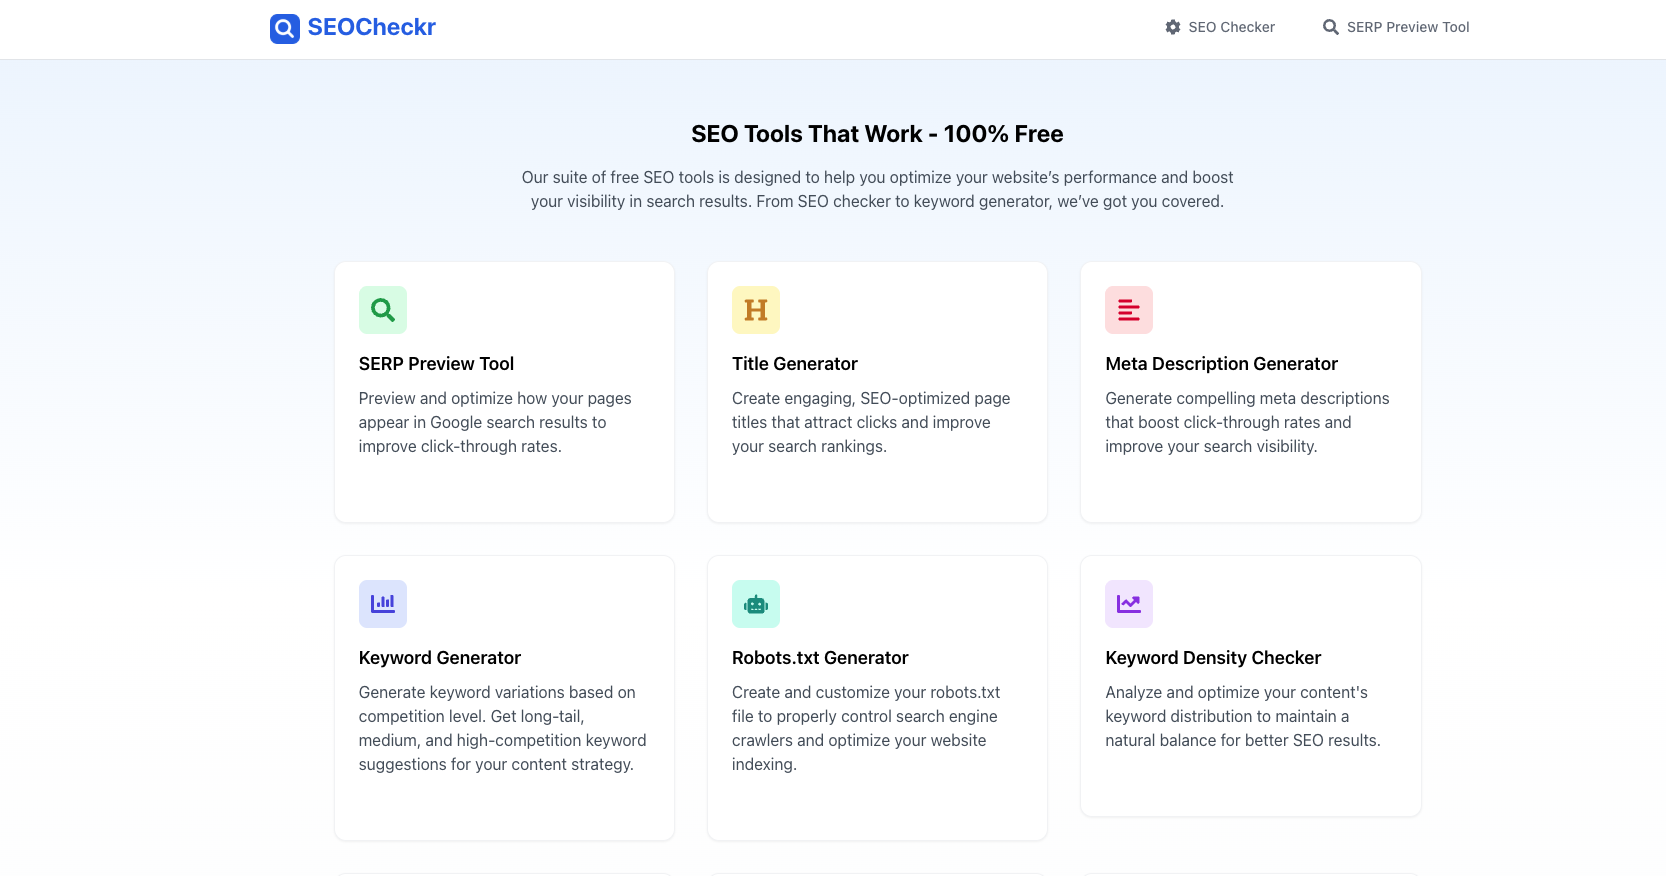Click the search icon beside SERP Preview Tool

(1331, 27)
